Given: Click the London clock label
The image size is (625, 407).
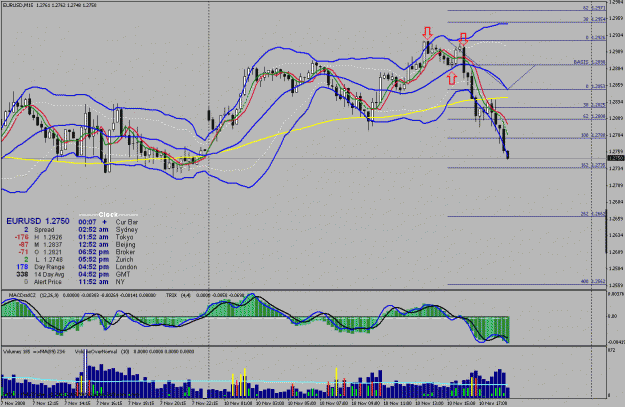Looking at the screenshot, I should [126, 267].
